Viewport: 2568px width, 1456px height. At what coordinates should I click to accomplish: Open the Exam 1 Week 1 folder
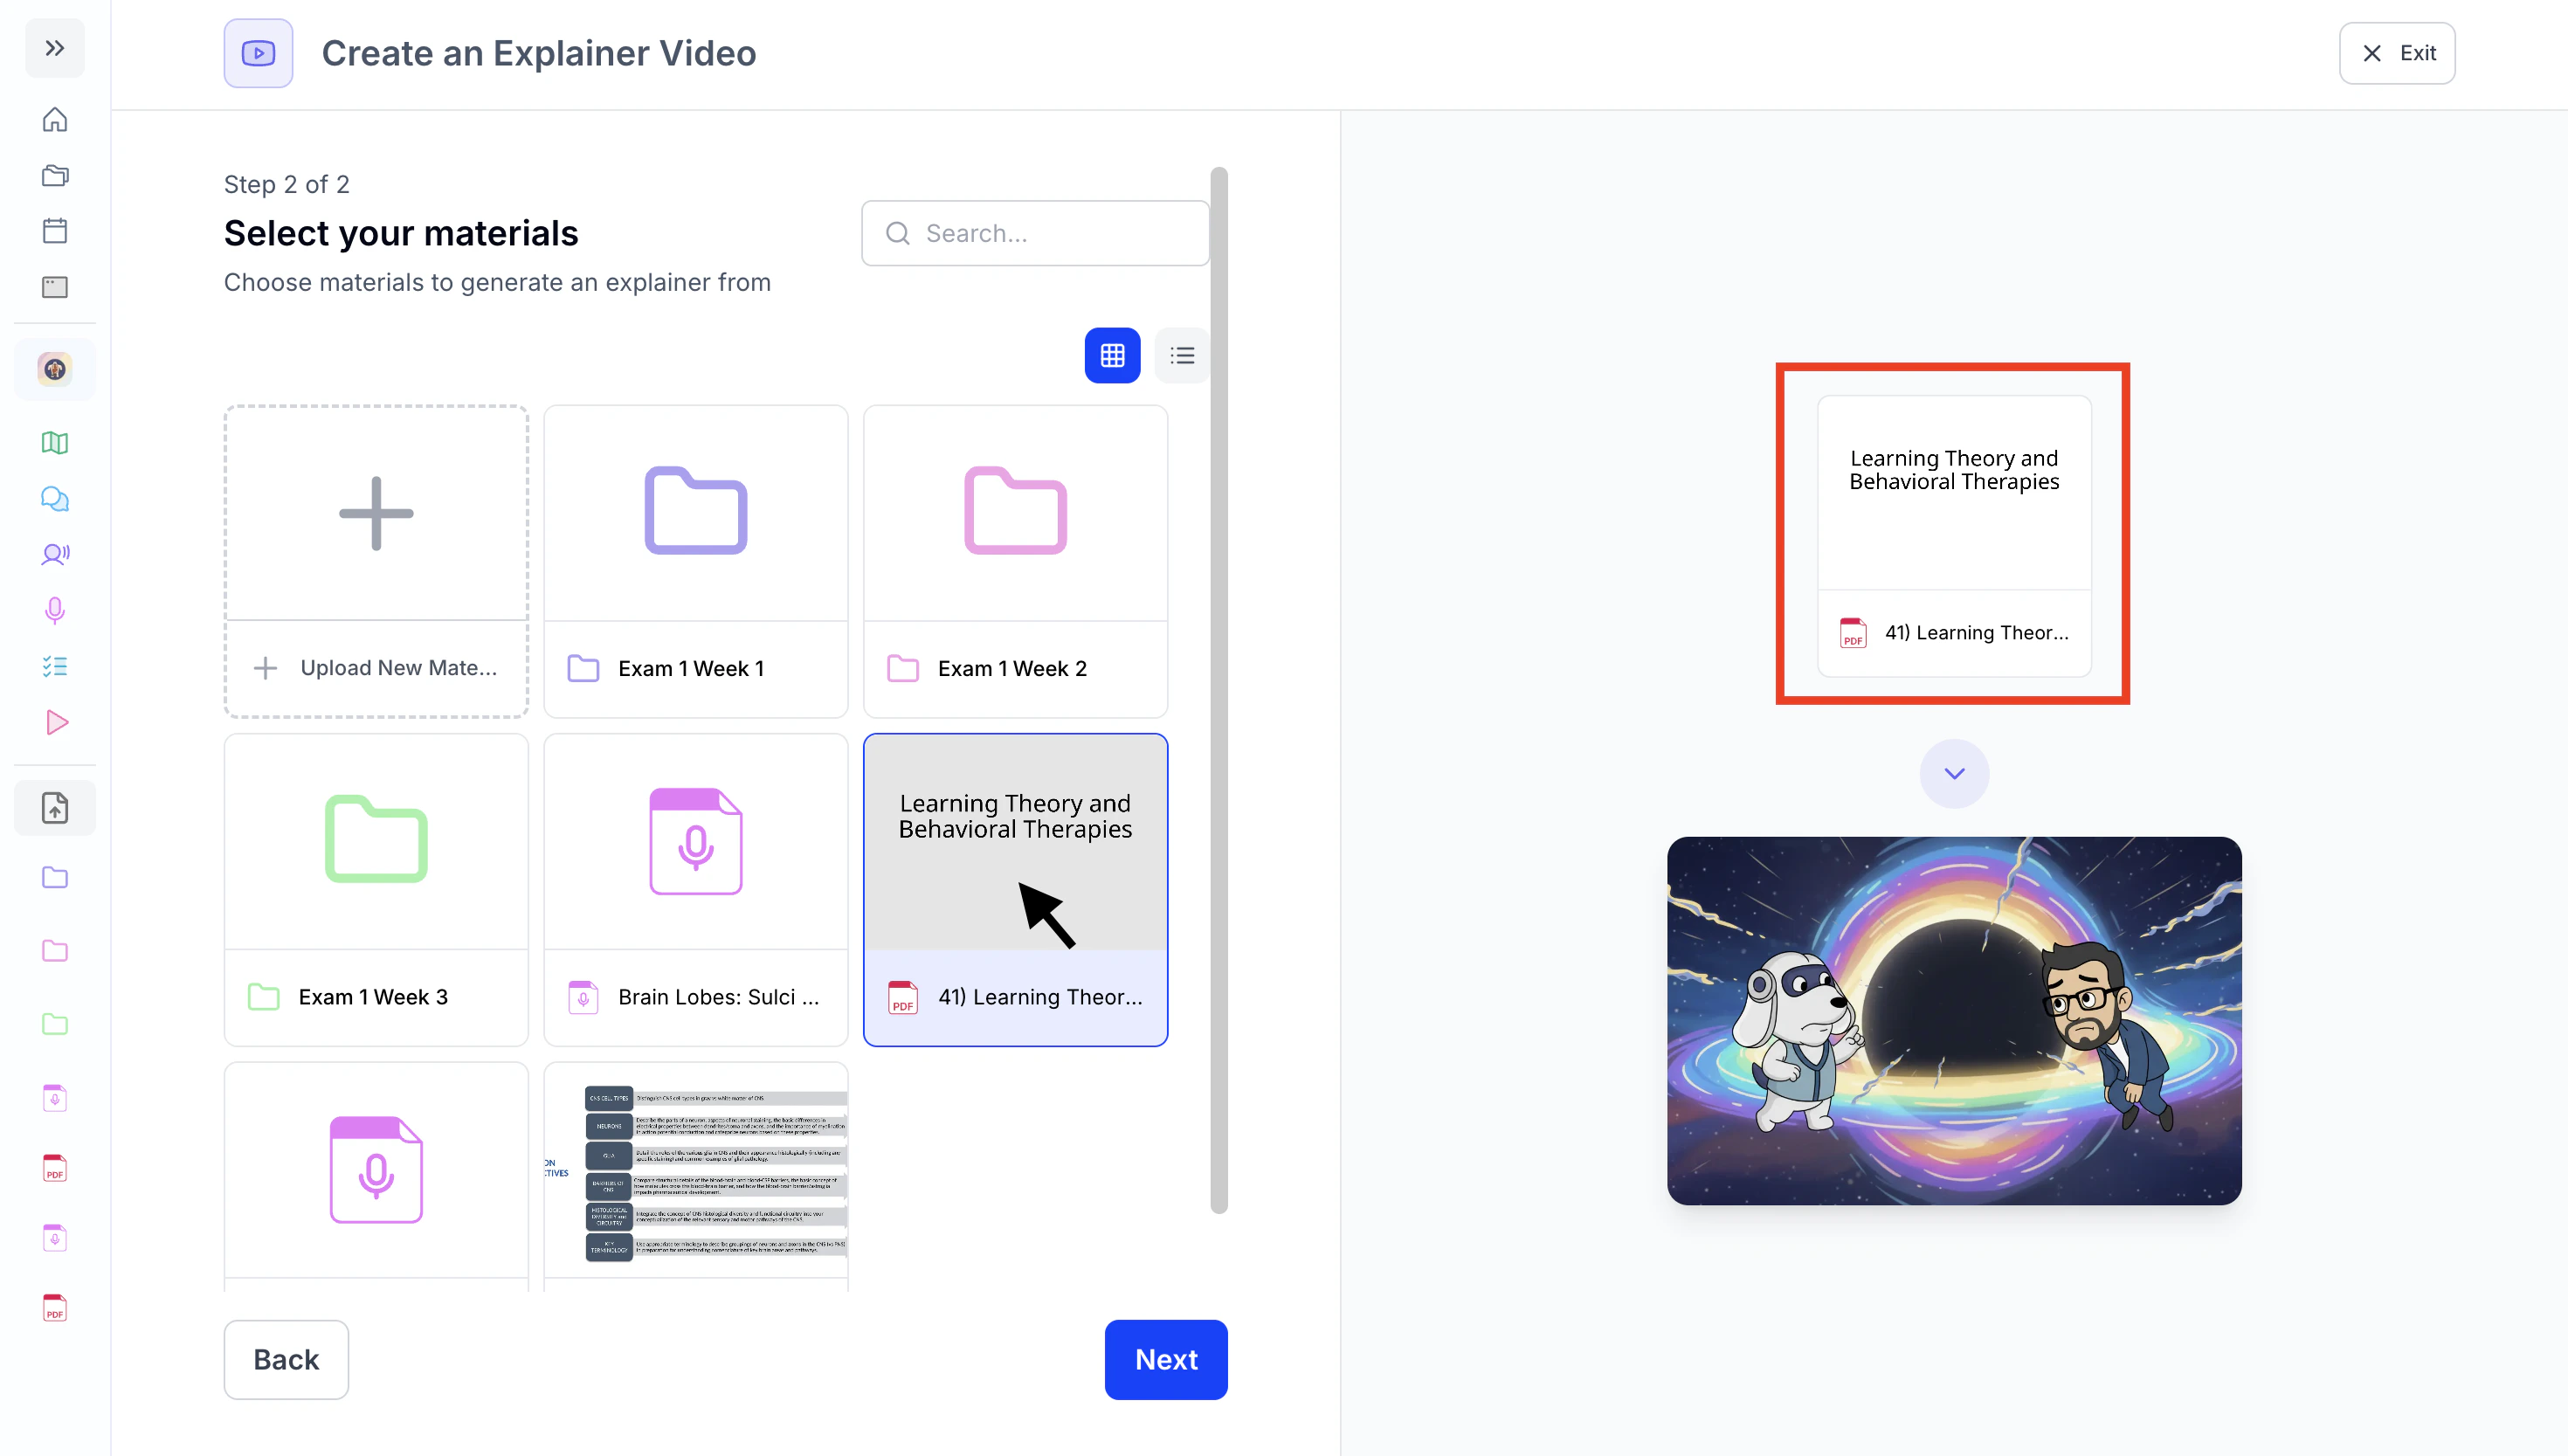696,561
